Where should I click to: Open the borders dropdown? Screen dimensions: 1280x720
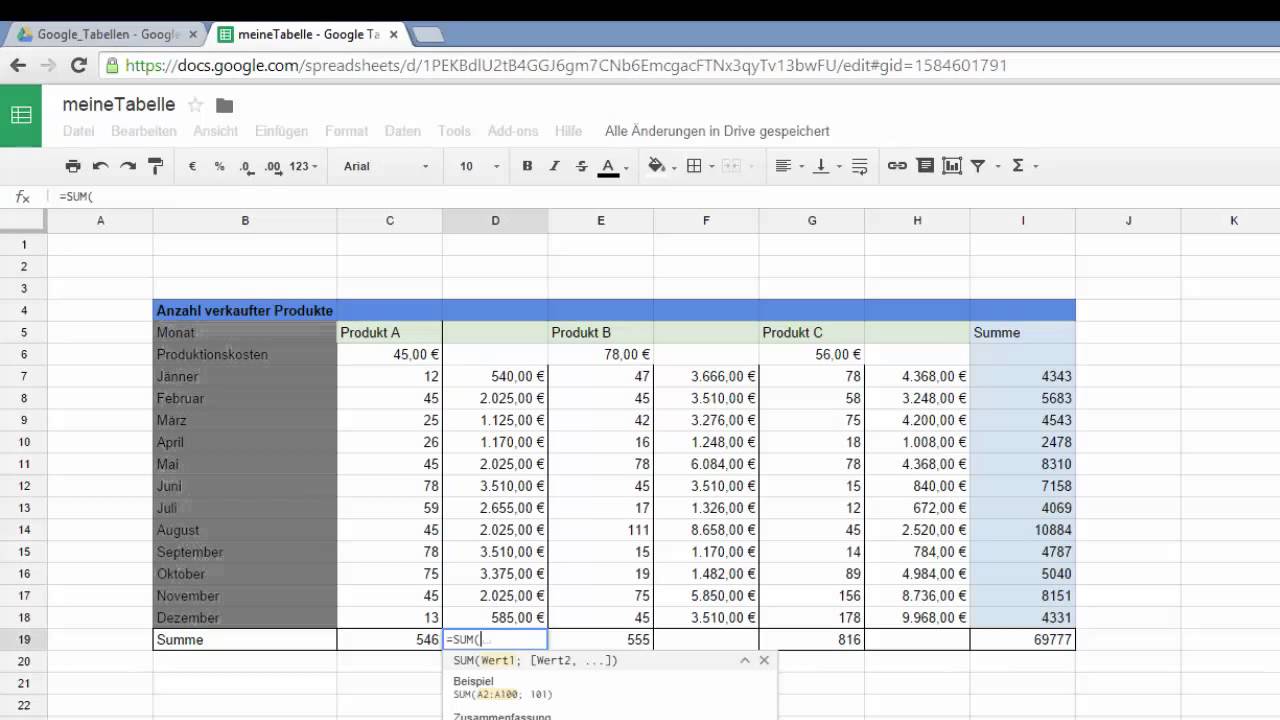pyautogui.click(x=699, y=166)
